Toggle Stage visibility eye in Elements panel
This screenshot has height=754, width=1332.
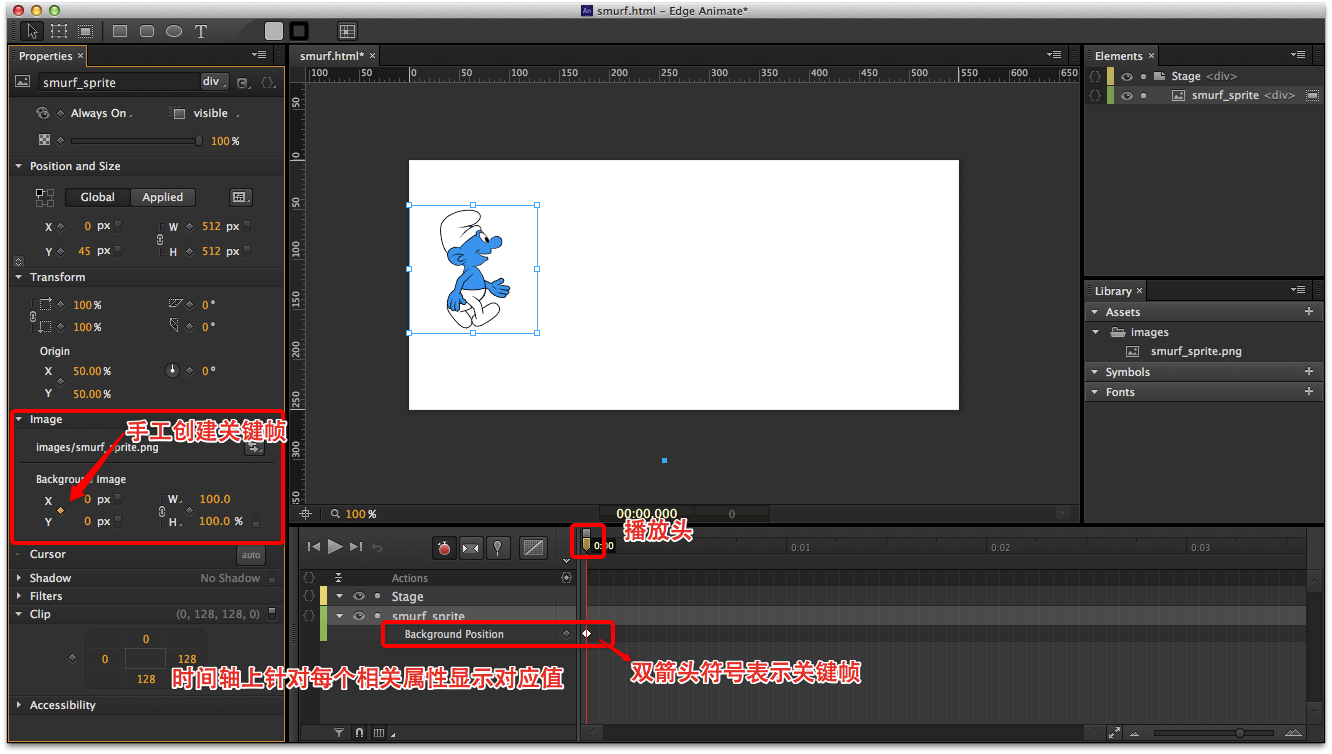(x=1127, y=76)
